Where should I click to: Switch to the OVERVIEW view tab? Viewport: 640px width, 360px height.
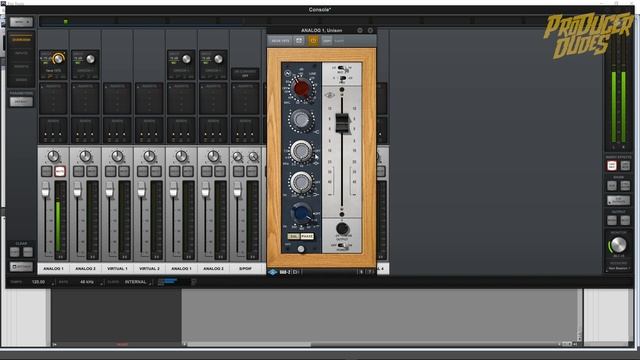point(21,40)
